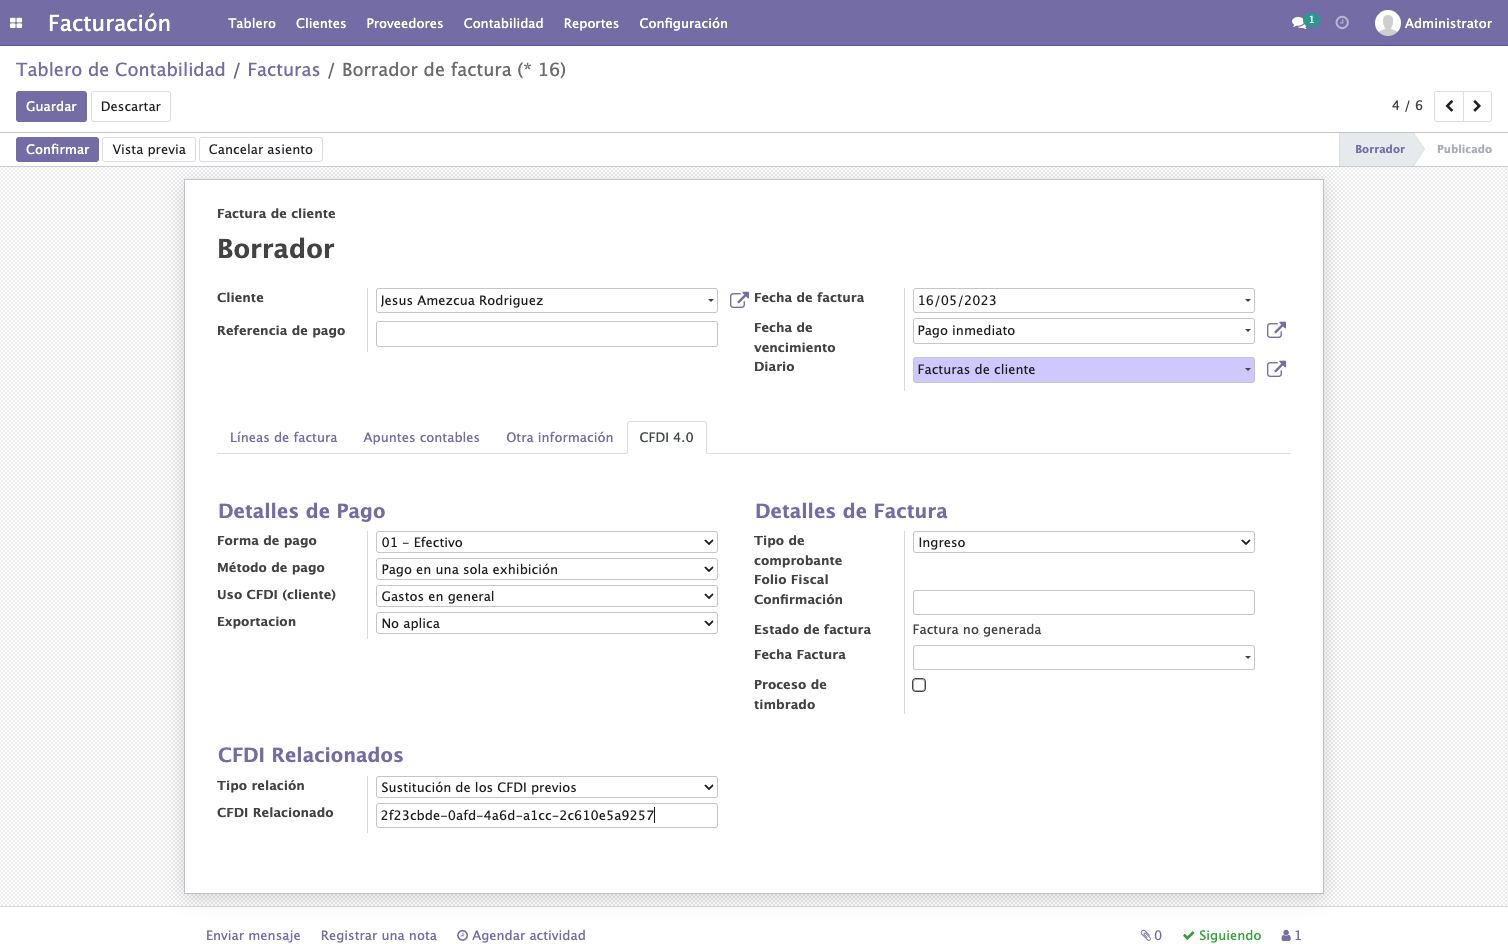Open the Uso CFDI dropdown
This screenshot has height=944, width=1508.
tap(547, 596)
